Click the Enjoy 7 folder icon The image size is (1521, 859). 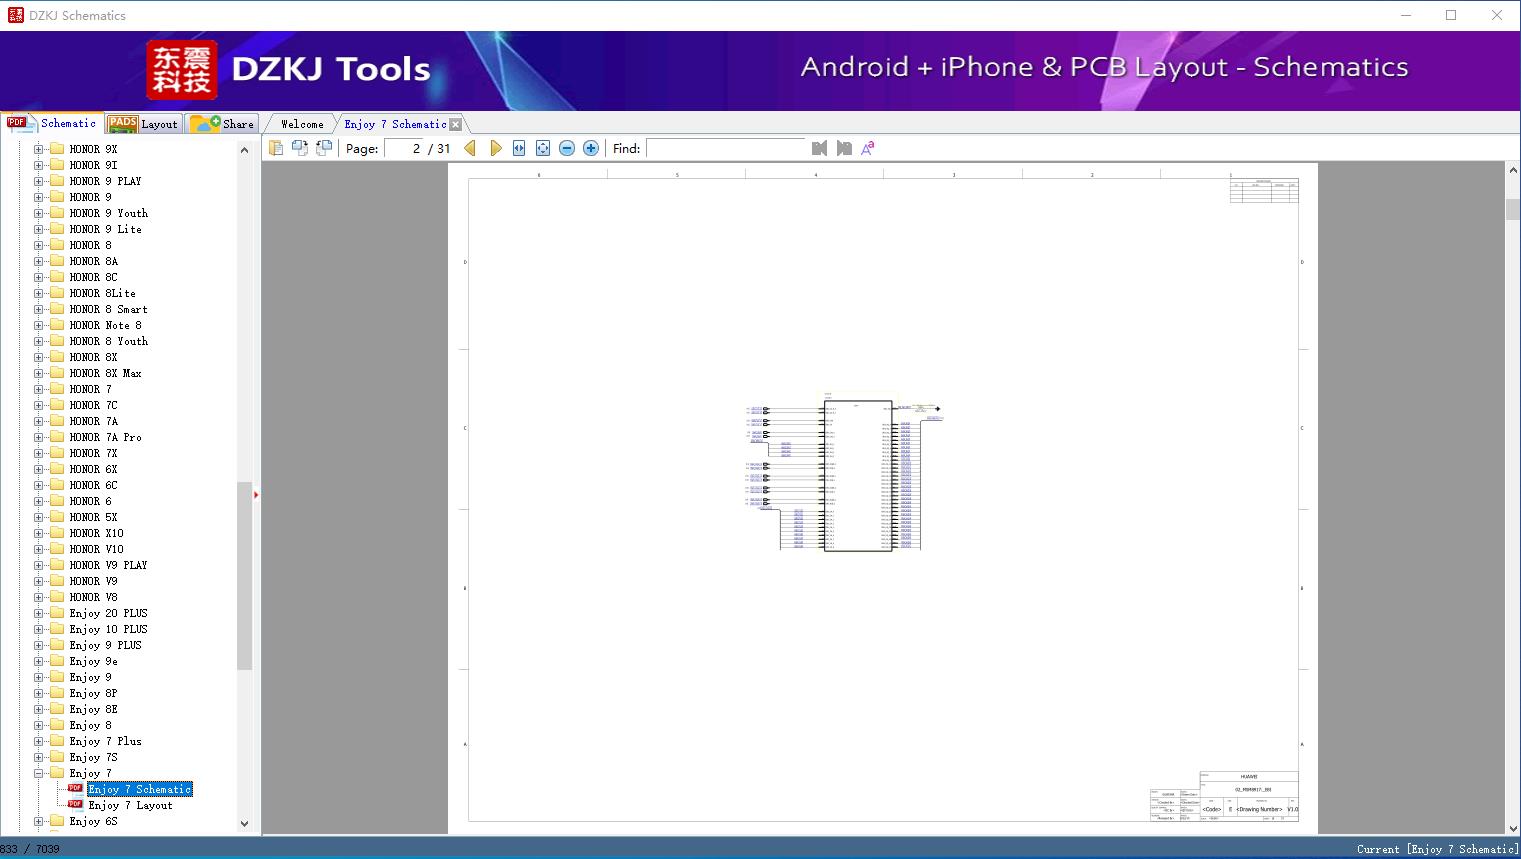[x=57, y=773]
